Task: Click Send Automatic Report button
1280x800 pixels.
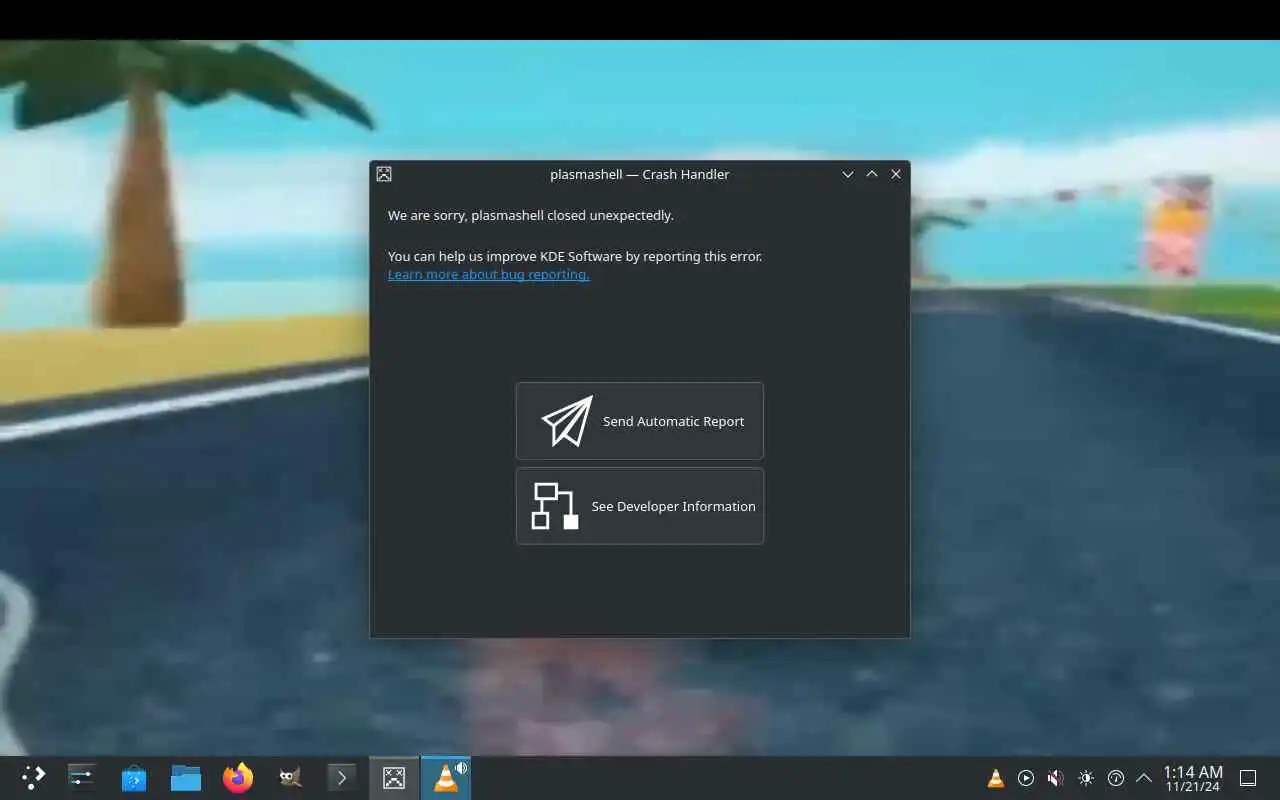Action: point(640,421)
